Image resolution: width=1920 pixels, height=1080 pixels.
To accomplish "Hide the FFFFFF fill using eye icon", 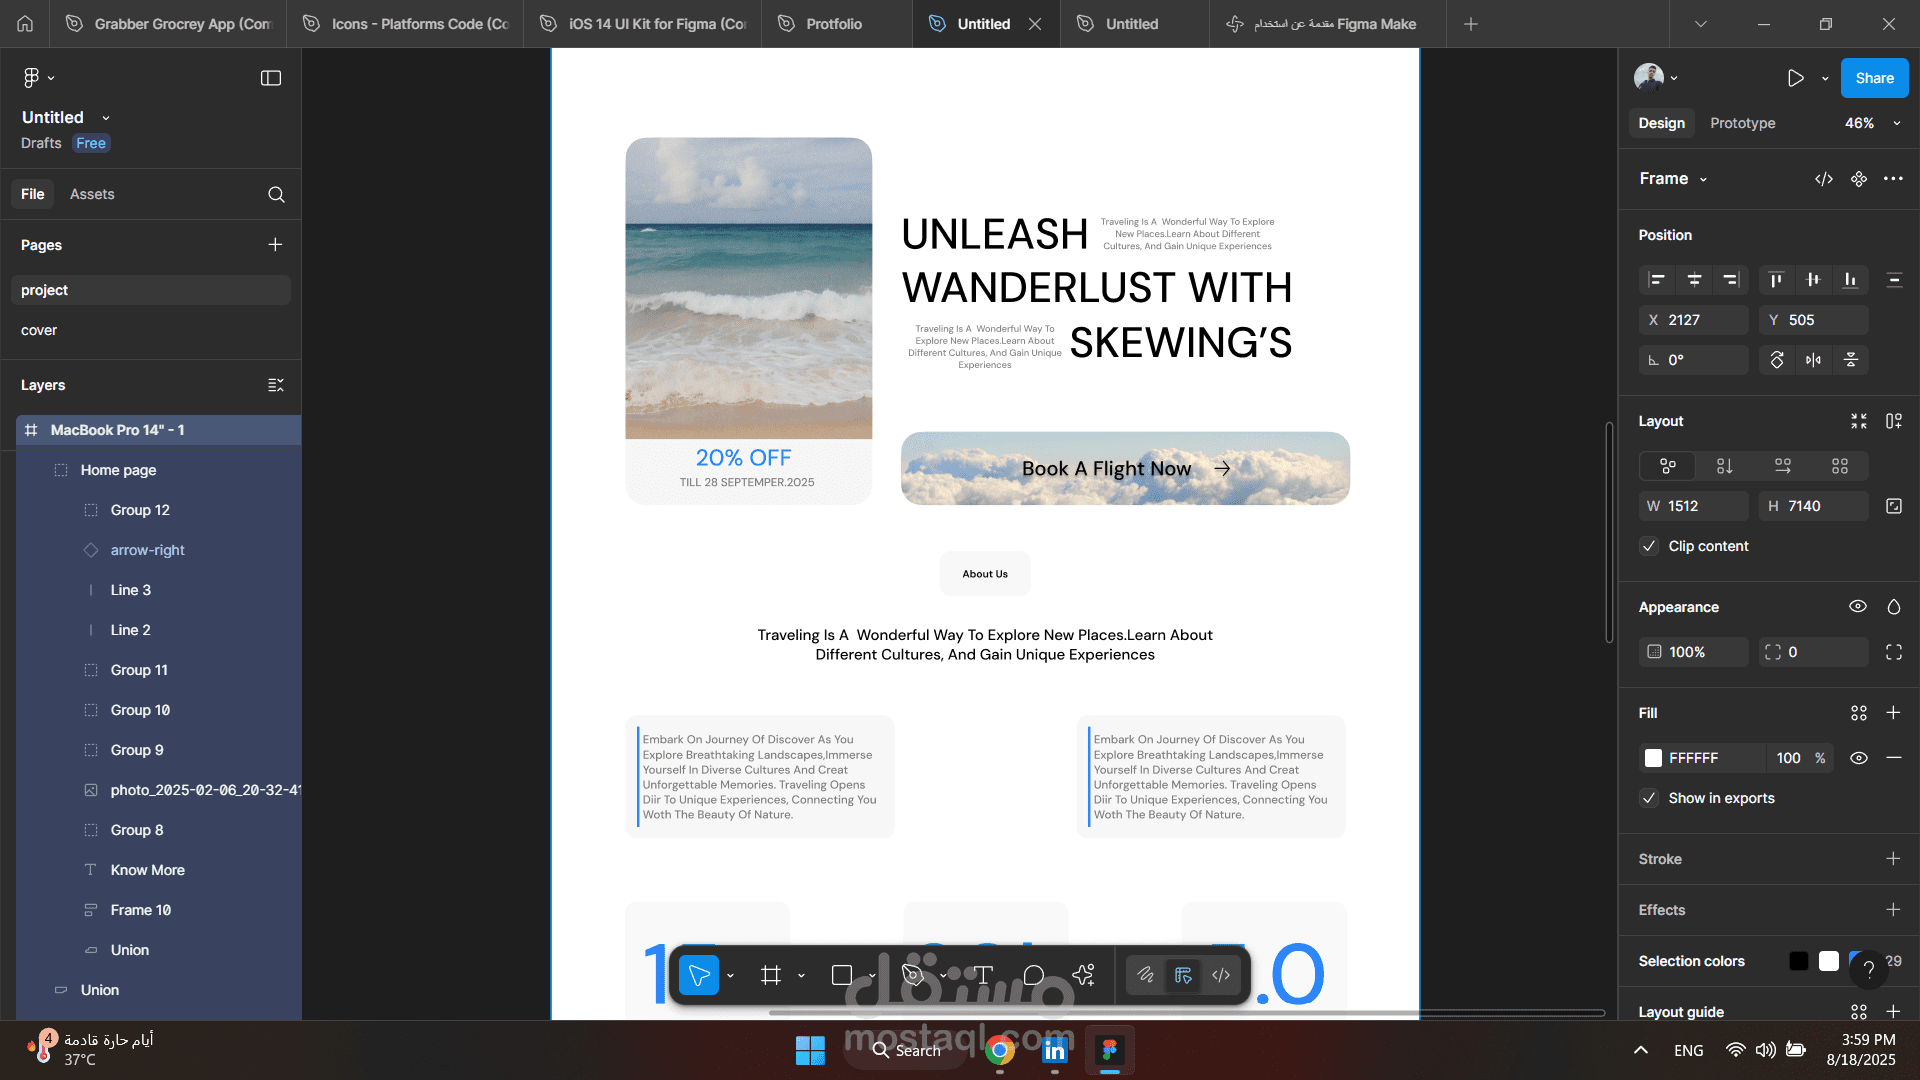I will click(1858, 758).
